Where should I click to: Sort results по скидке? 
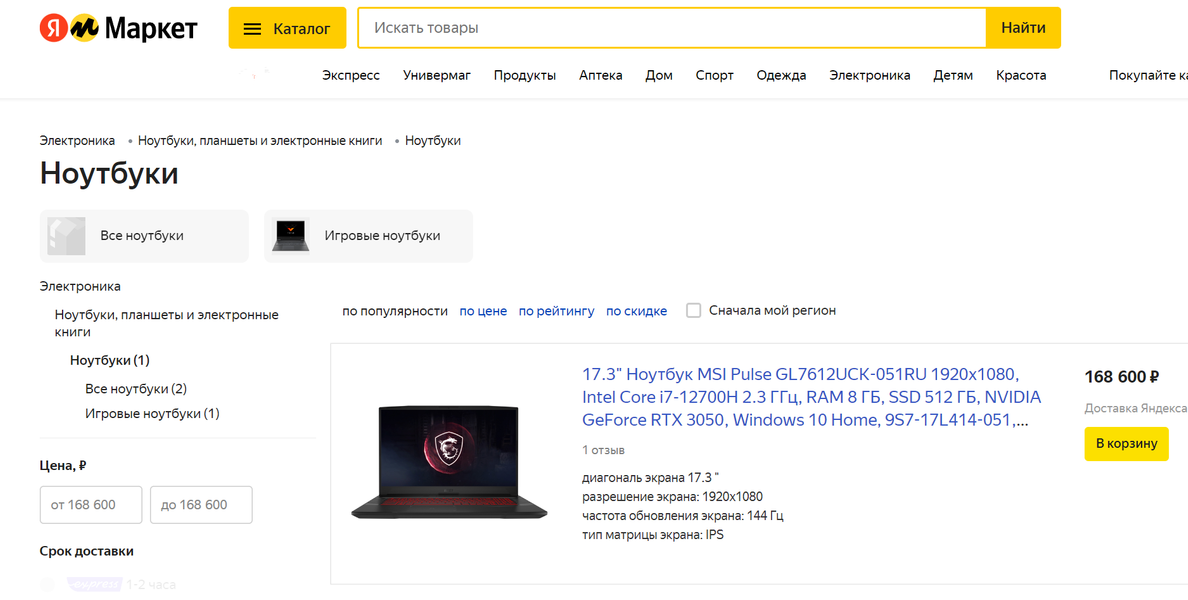click(x=636, y=311)
